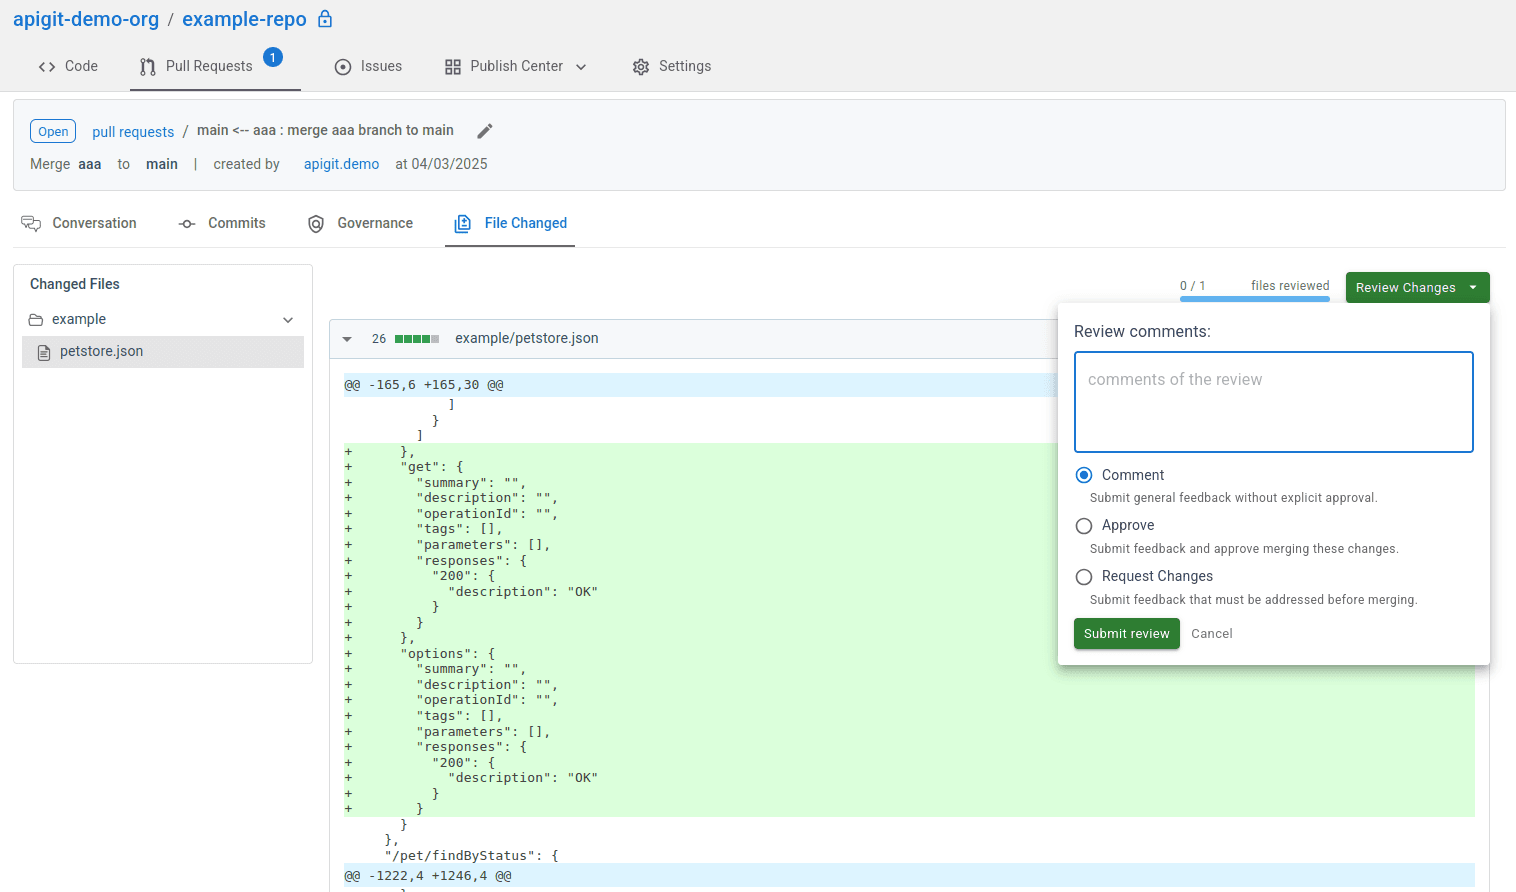
Task: Switch to the Commits tab
Action: [x=222, y=223]
